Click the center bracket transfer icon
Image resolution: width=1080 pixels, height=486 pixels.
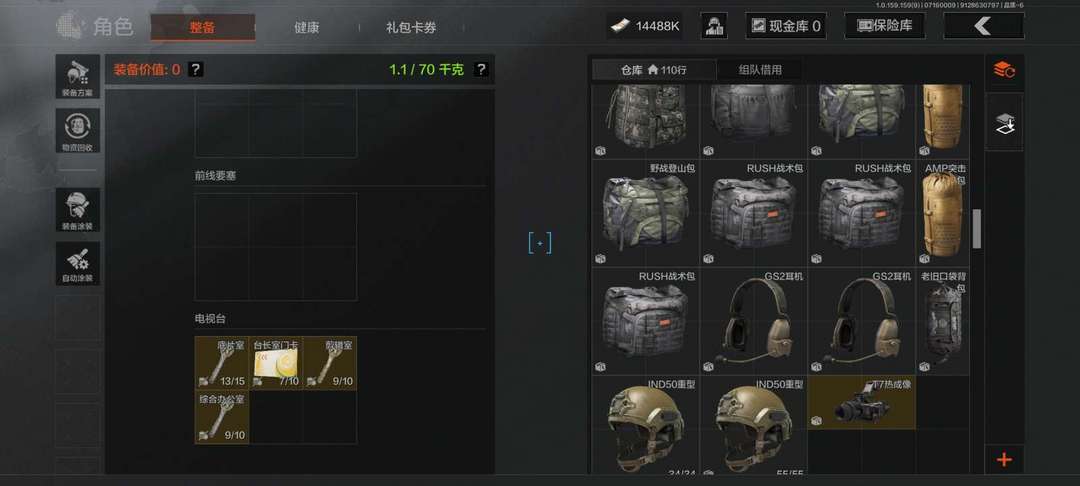[540, 243]
